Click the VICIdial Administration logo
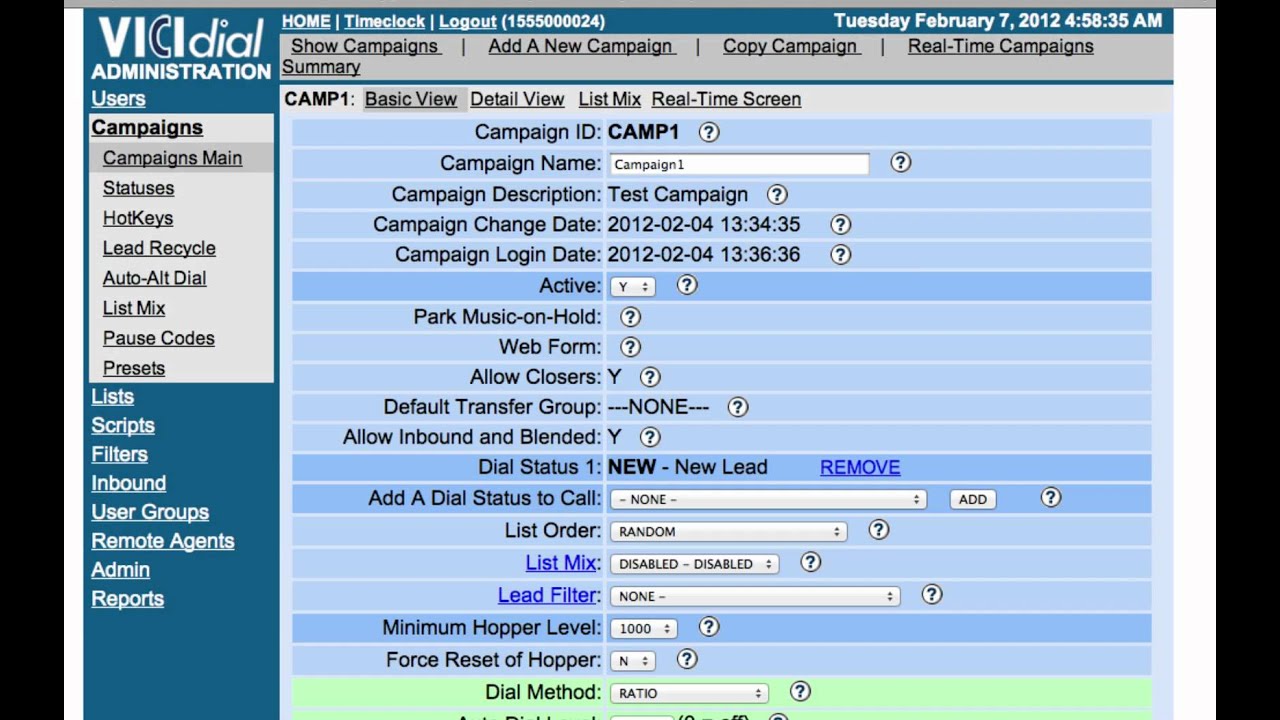This screenshot has width=1280, height=720. click(181, 48)
